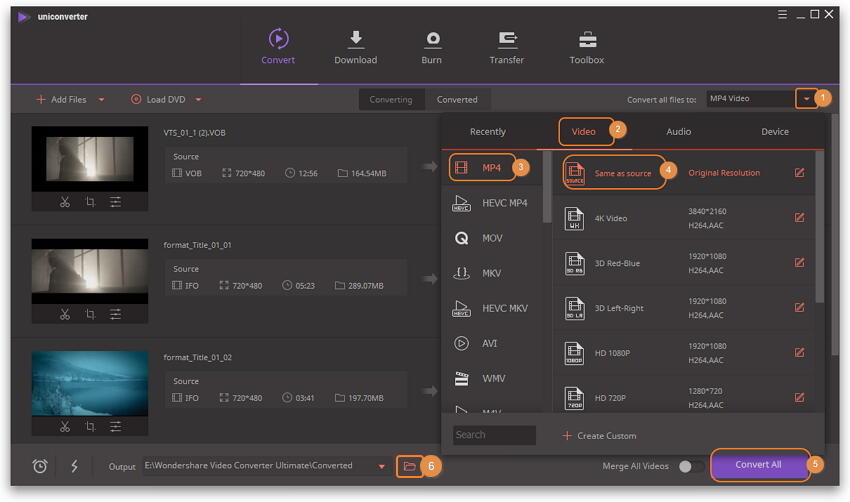Select the Video format tab
The width and height of the screenshot is (850, 502).
click(583, 132)
